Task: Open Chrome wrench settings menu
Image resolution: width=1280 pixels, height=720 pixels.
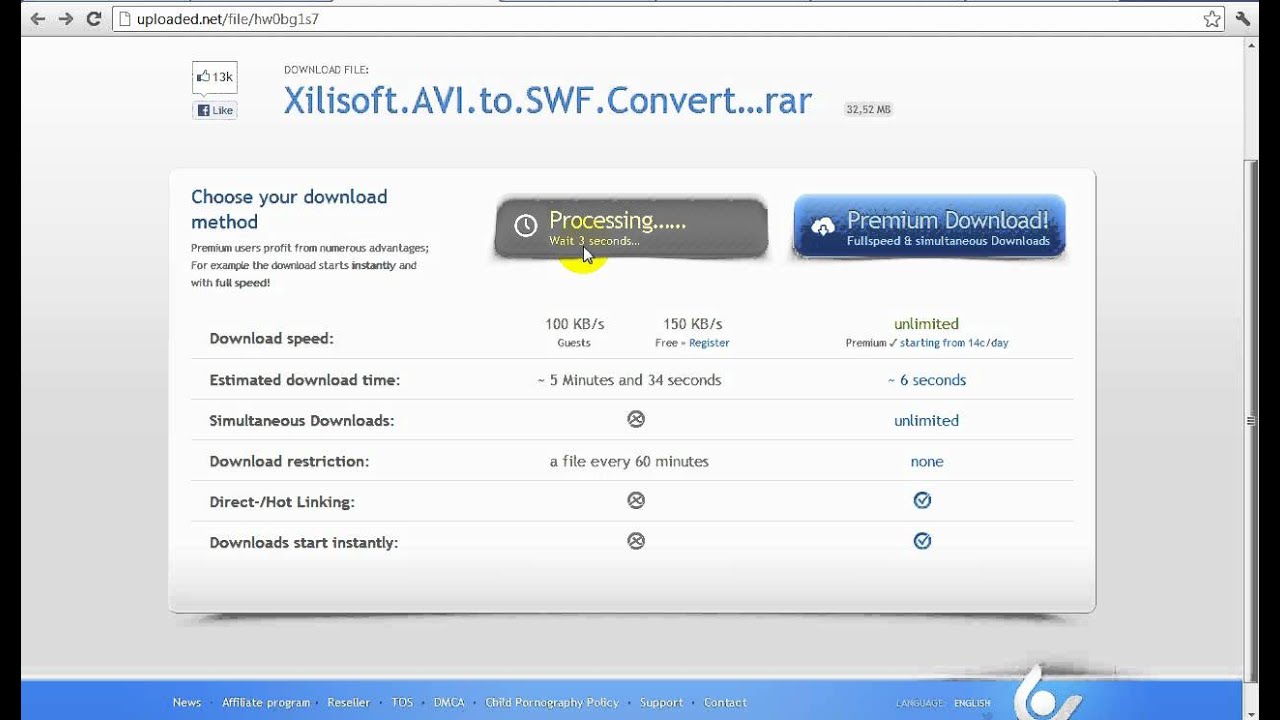Action: coord(1243,19)
